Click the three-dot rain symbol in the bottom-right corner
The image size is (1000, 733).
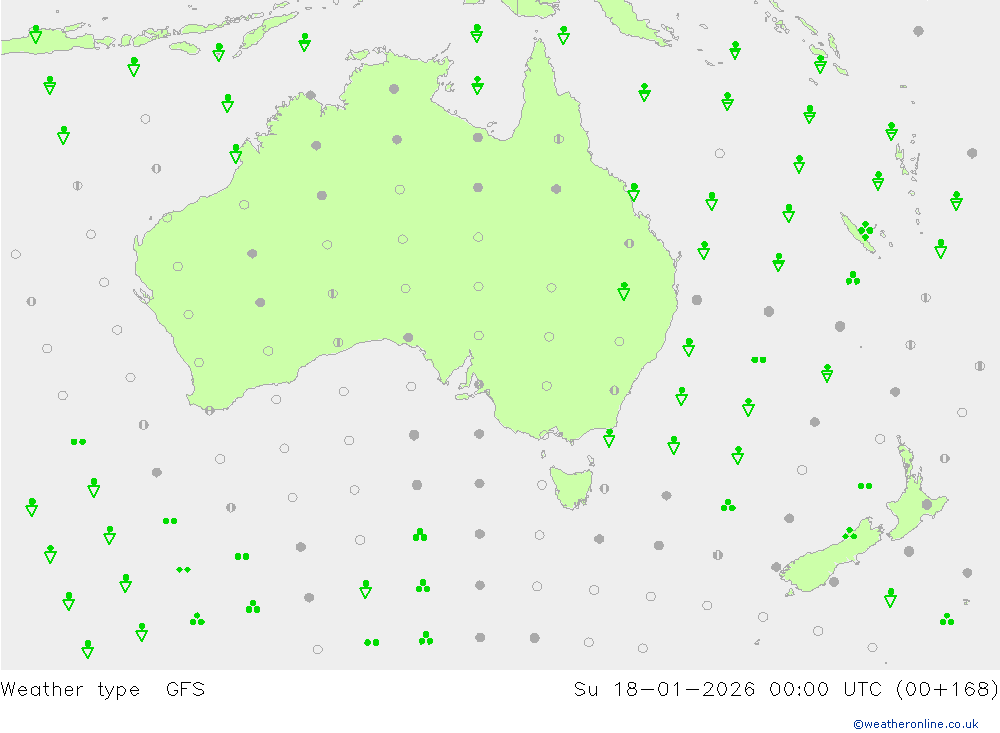coord(947,619)
